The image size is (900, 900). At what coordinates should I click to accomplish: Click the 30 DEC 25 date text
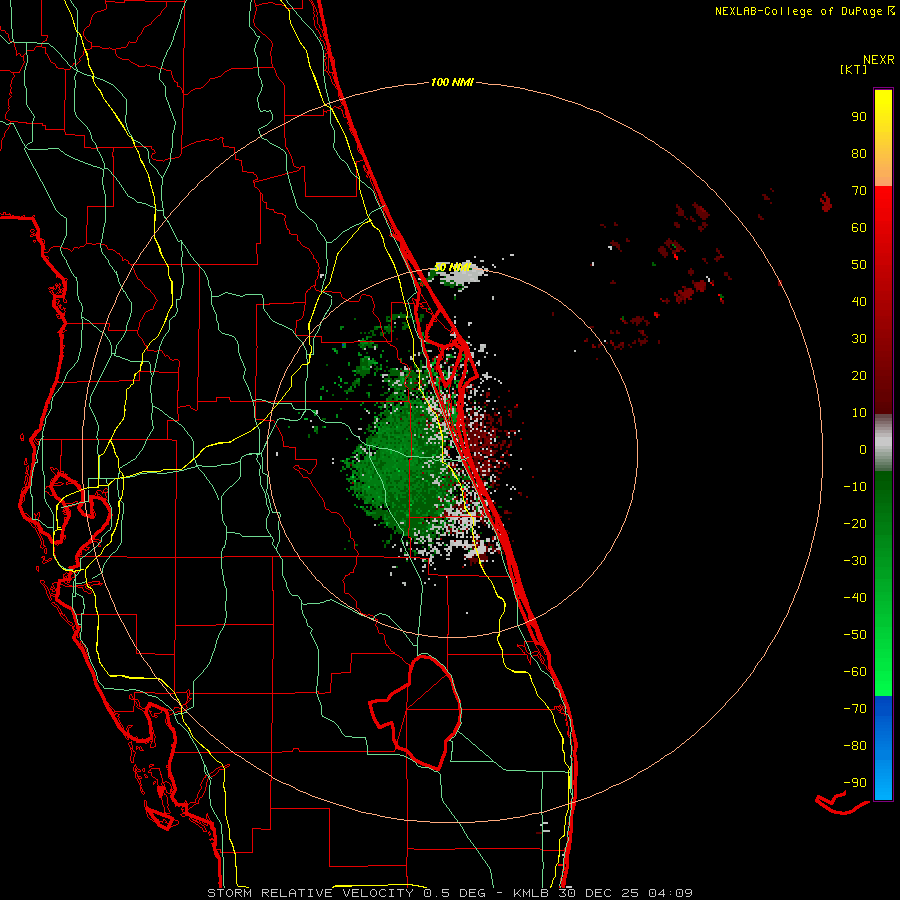(599, 893)
